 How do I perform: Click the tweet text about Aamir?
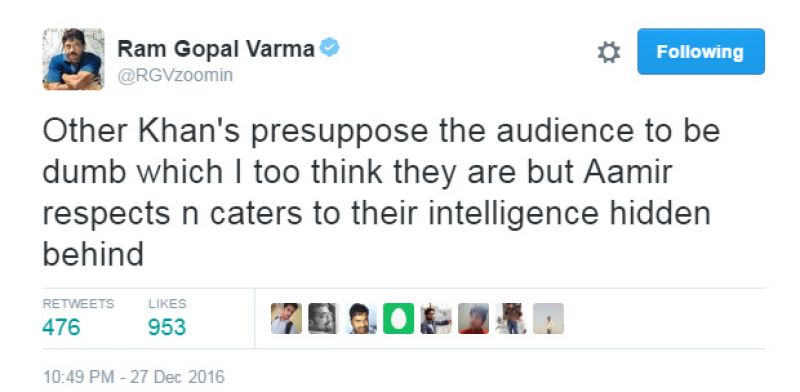coord(381,192)
